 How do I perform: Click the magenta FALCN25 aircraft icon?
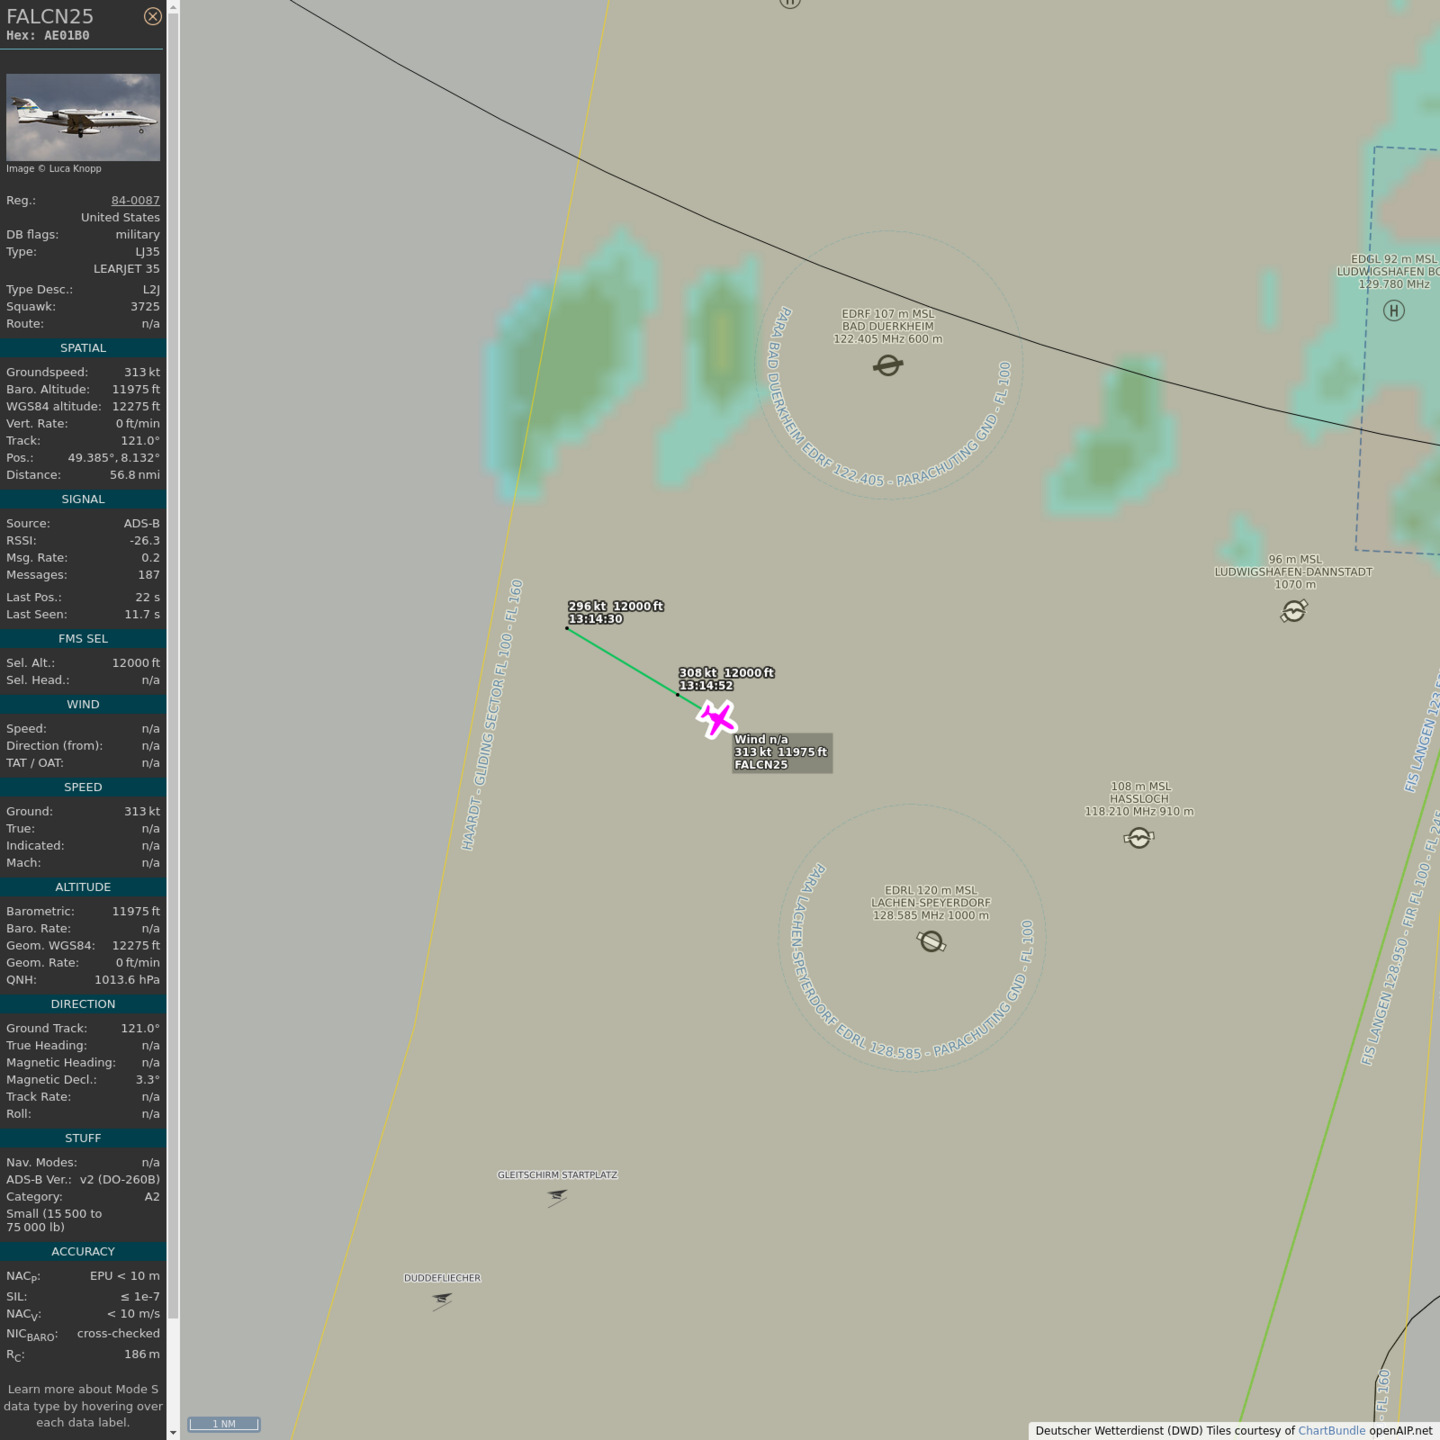717,719
